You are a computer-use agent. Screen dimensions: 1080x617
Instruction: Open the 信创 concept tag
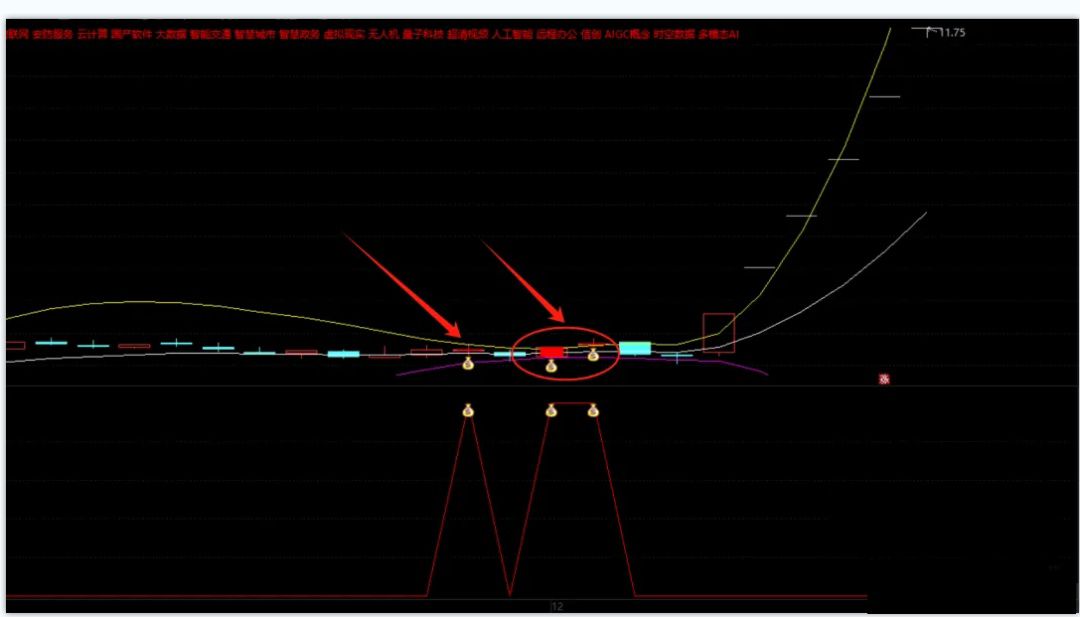(591, 34)
